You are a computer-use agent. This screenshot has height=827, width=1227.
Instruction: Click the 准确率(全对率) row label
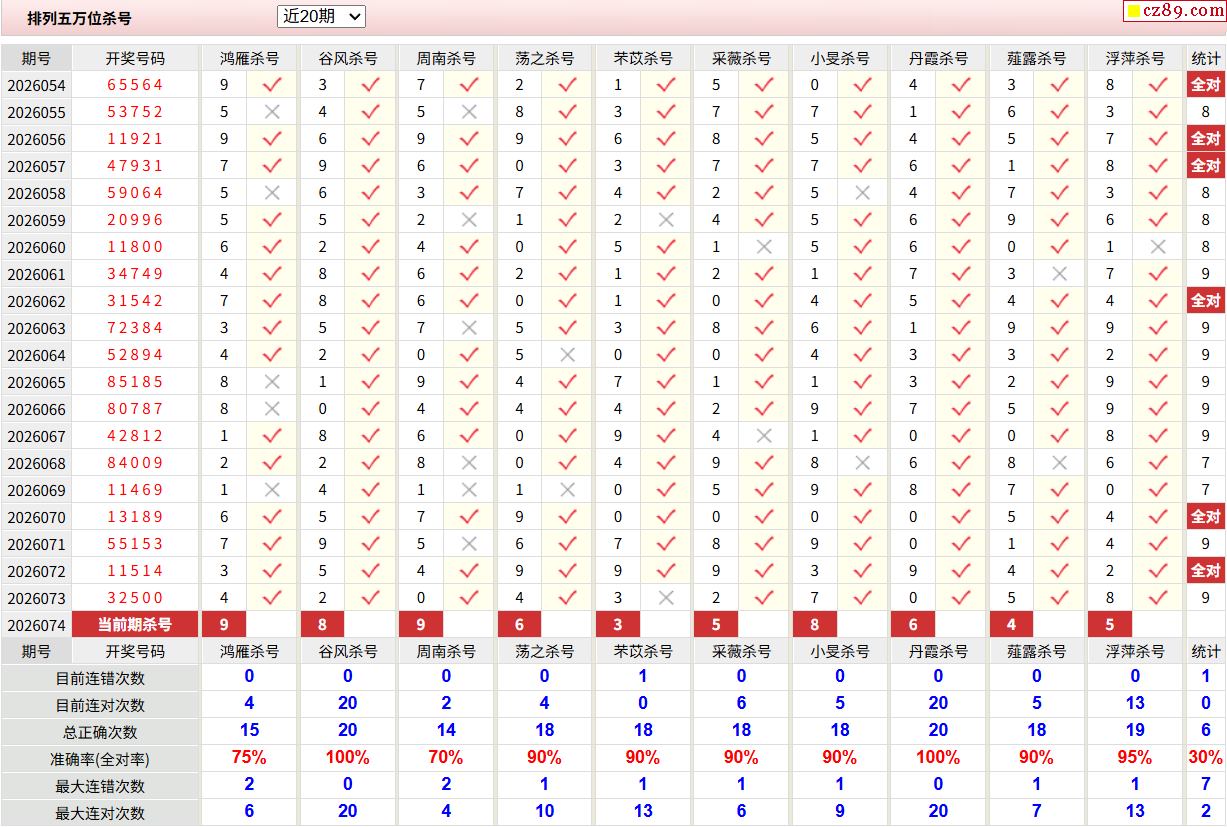pyautogui.click(x=100, y=759)
